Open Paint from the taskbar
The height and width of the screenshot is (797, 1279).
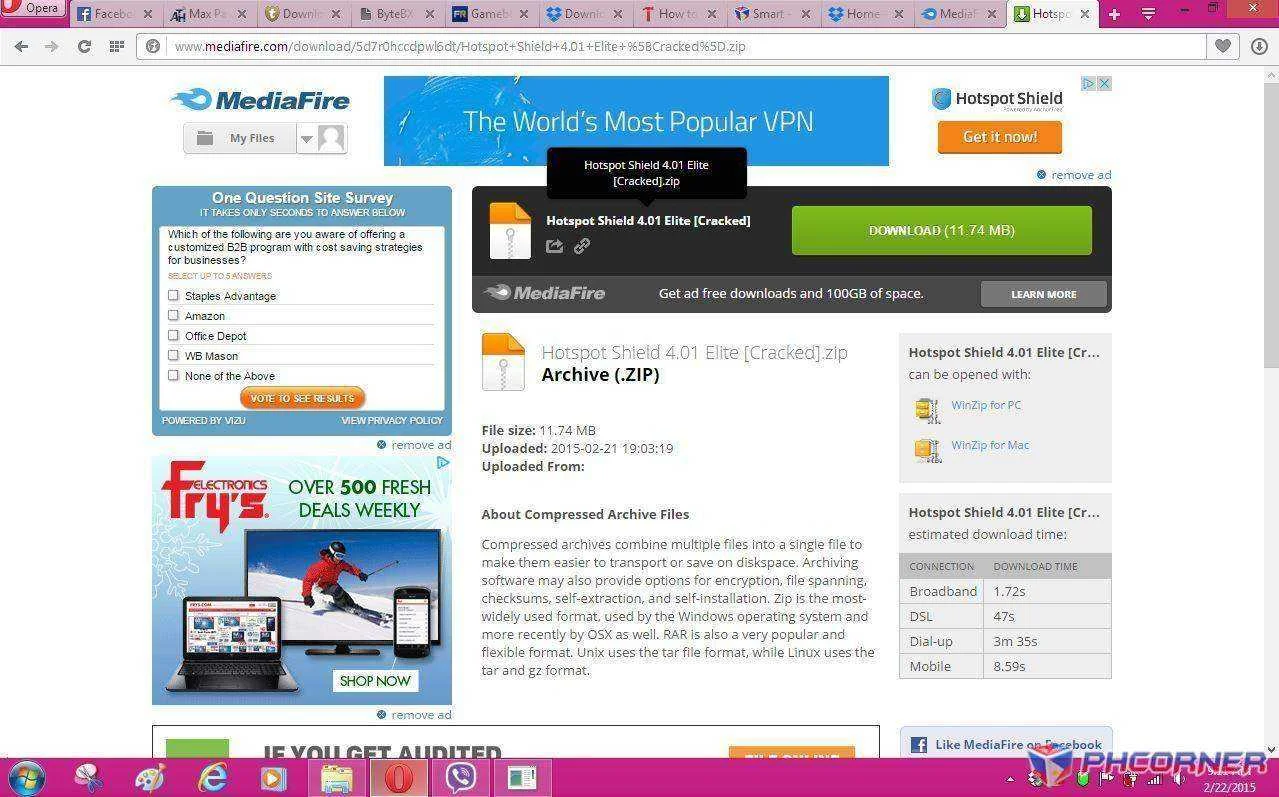tap(150, 778)
